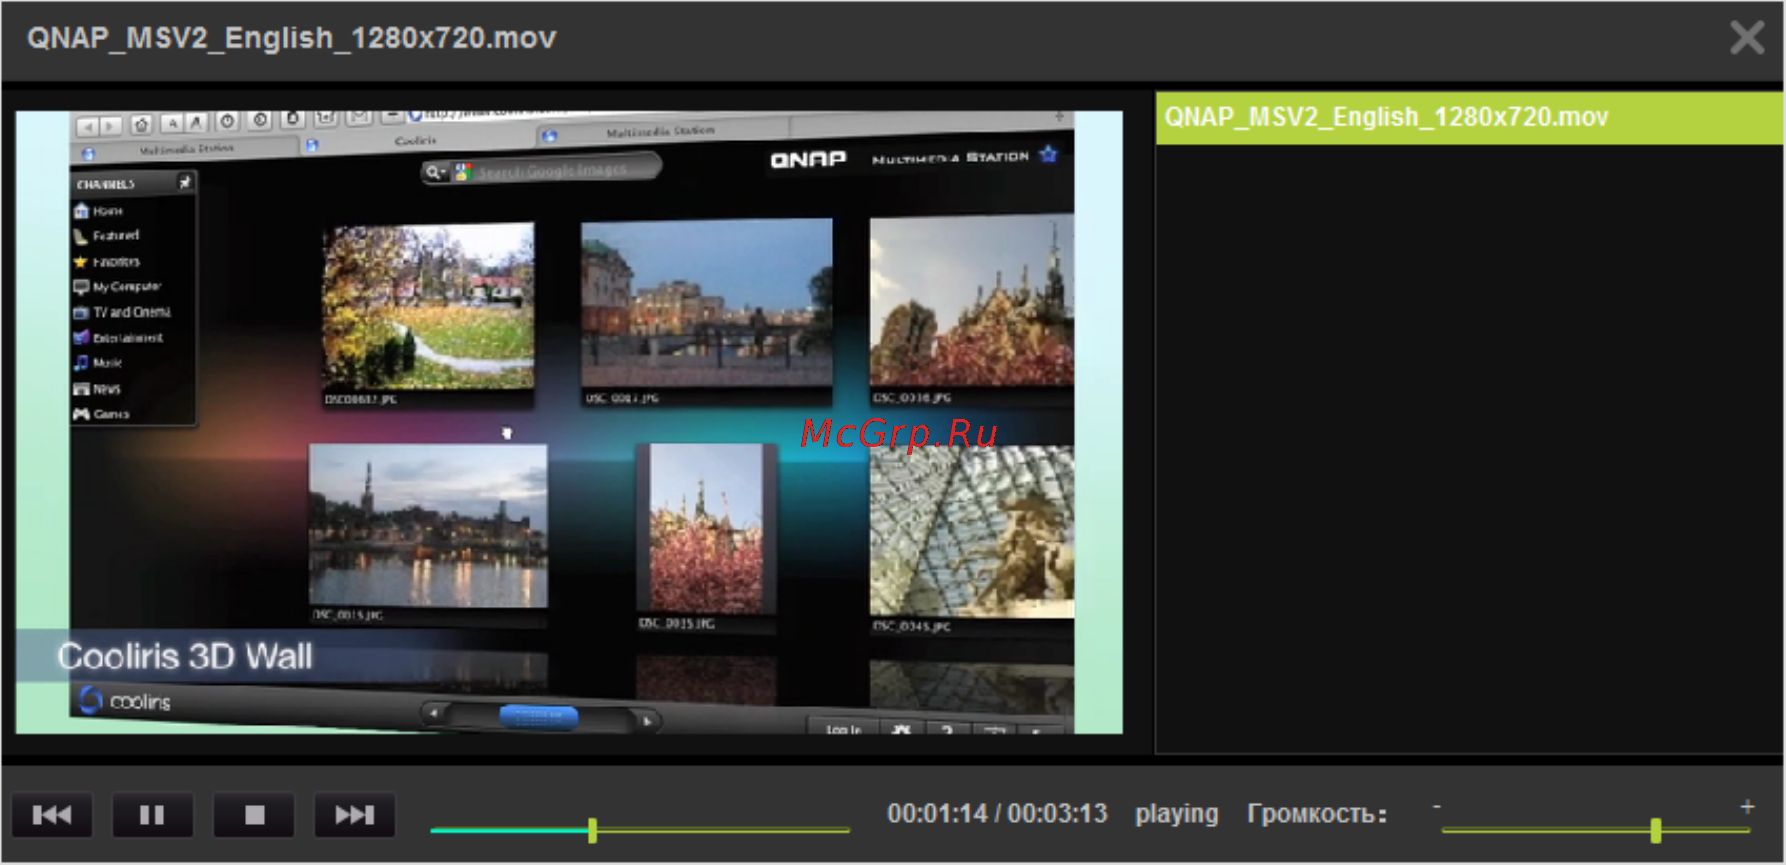This screenshot has height=865, width=1786.
Task: Decrease volume with the minus sign
Action: pos(1437,806)
